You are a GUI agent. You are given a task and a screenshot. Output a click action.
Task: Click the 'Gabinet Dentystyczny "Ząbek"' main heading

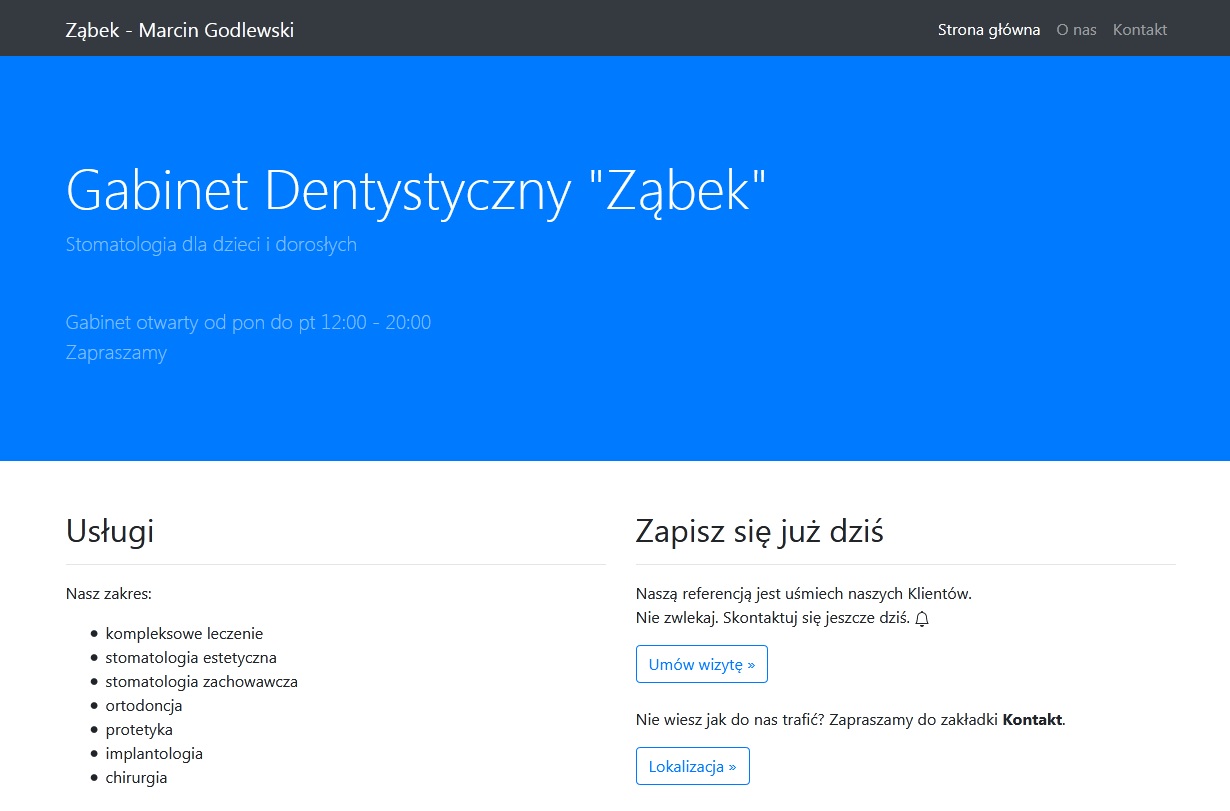[416, 189]
